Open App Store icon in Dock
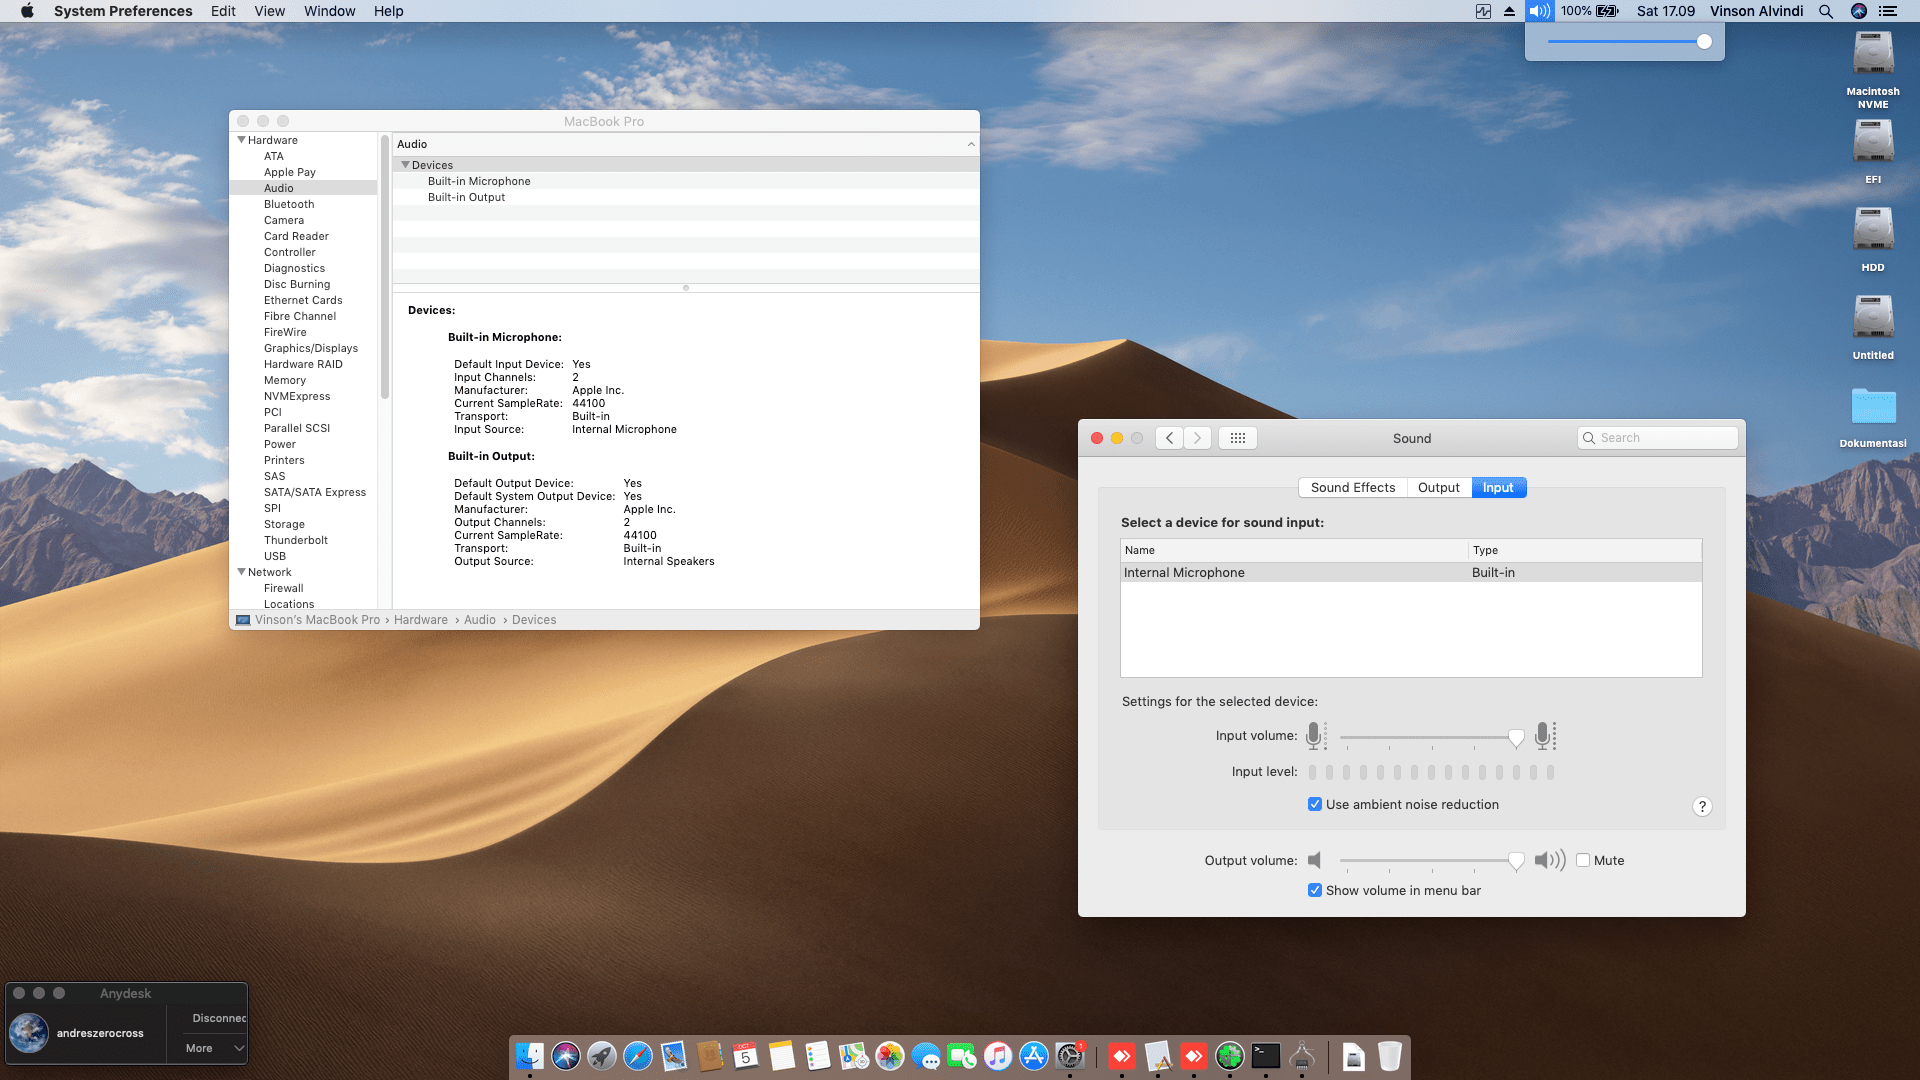The width and height of the screenshot is (1920, 1080). coord(1034,1056)
